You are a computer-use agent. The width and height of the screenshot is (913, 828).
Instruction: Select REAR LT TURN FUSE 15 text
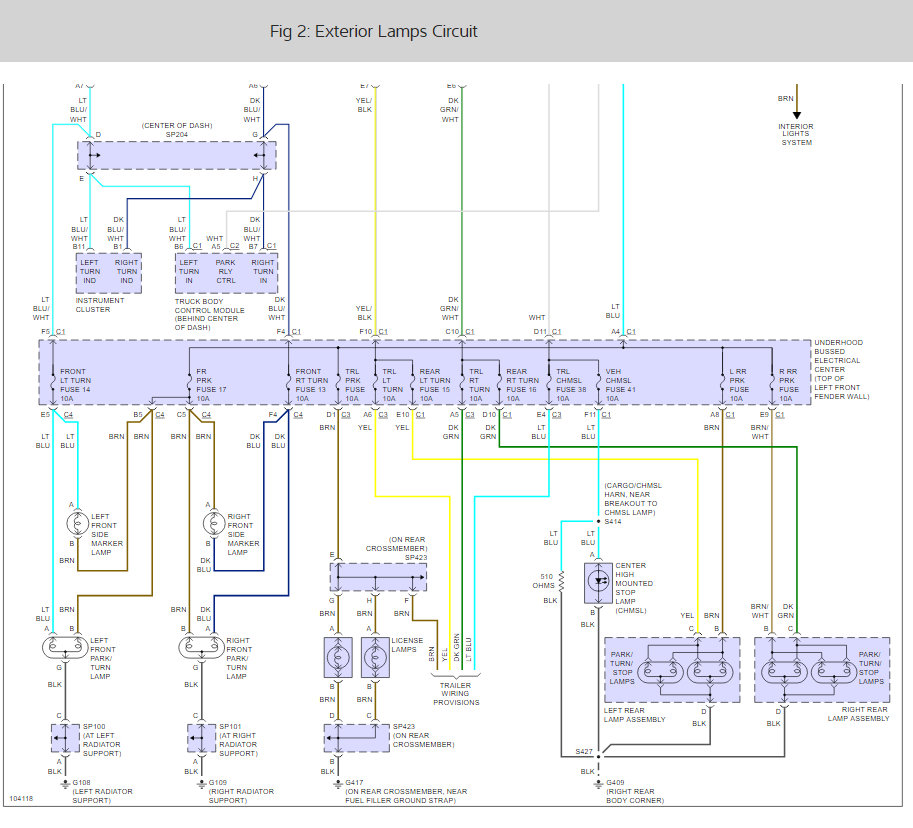(x=435, y=385)
